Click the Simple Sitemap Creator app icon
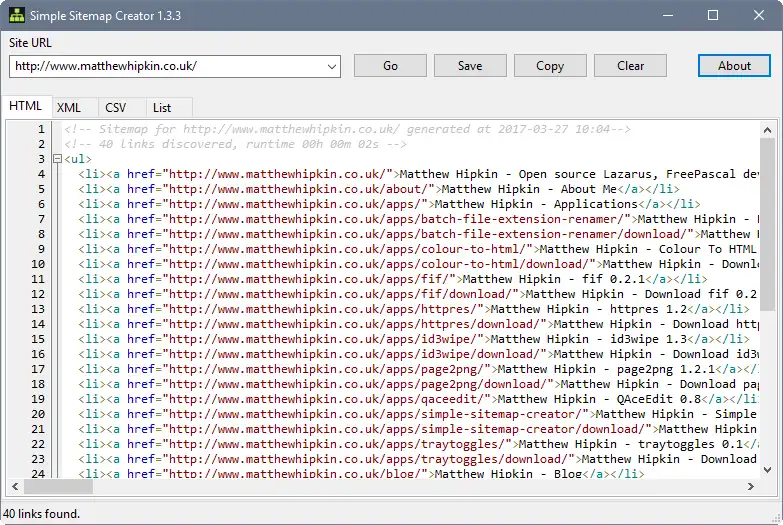The image size is (783, 525). coord(16,15)
